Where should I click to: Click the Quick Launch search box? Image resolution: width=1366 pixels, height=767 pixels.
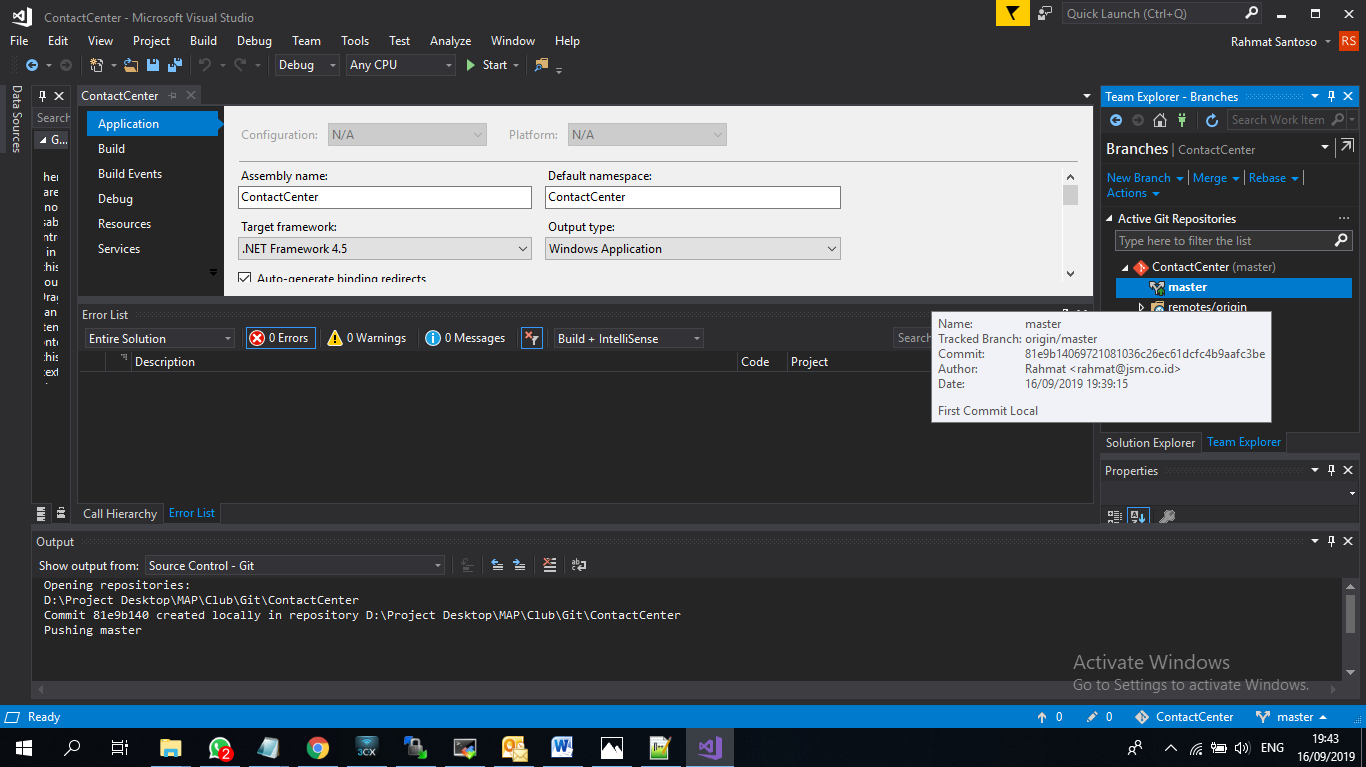click(x=1163, y=13)
